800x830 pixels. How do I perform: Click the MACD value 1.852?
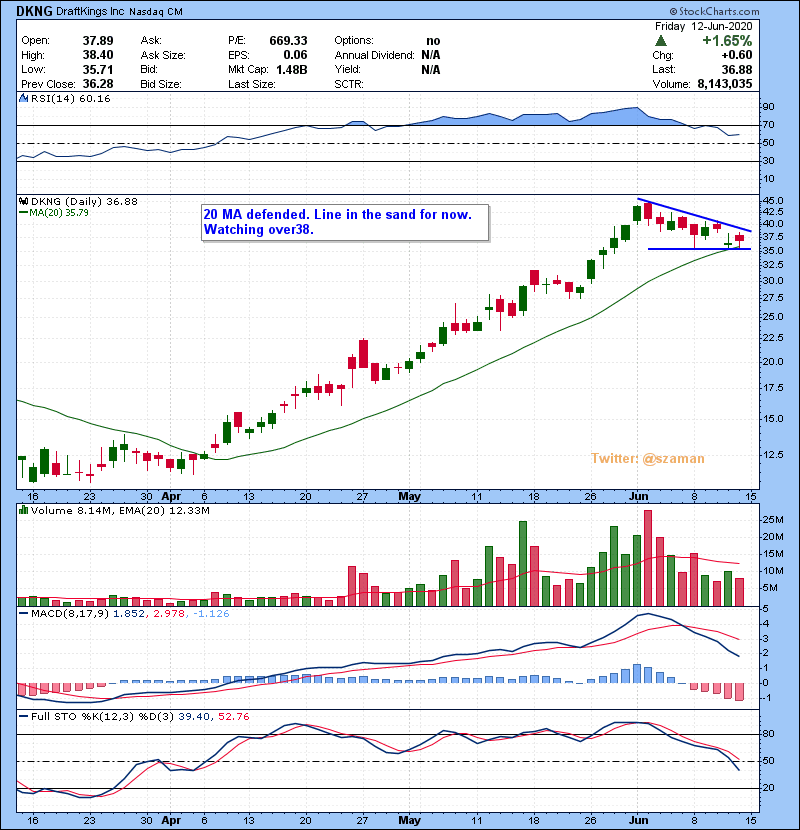[x=129, y=614]
